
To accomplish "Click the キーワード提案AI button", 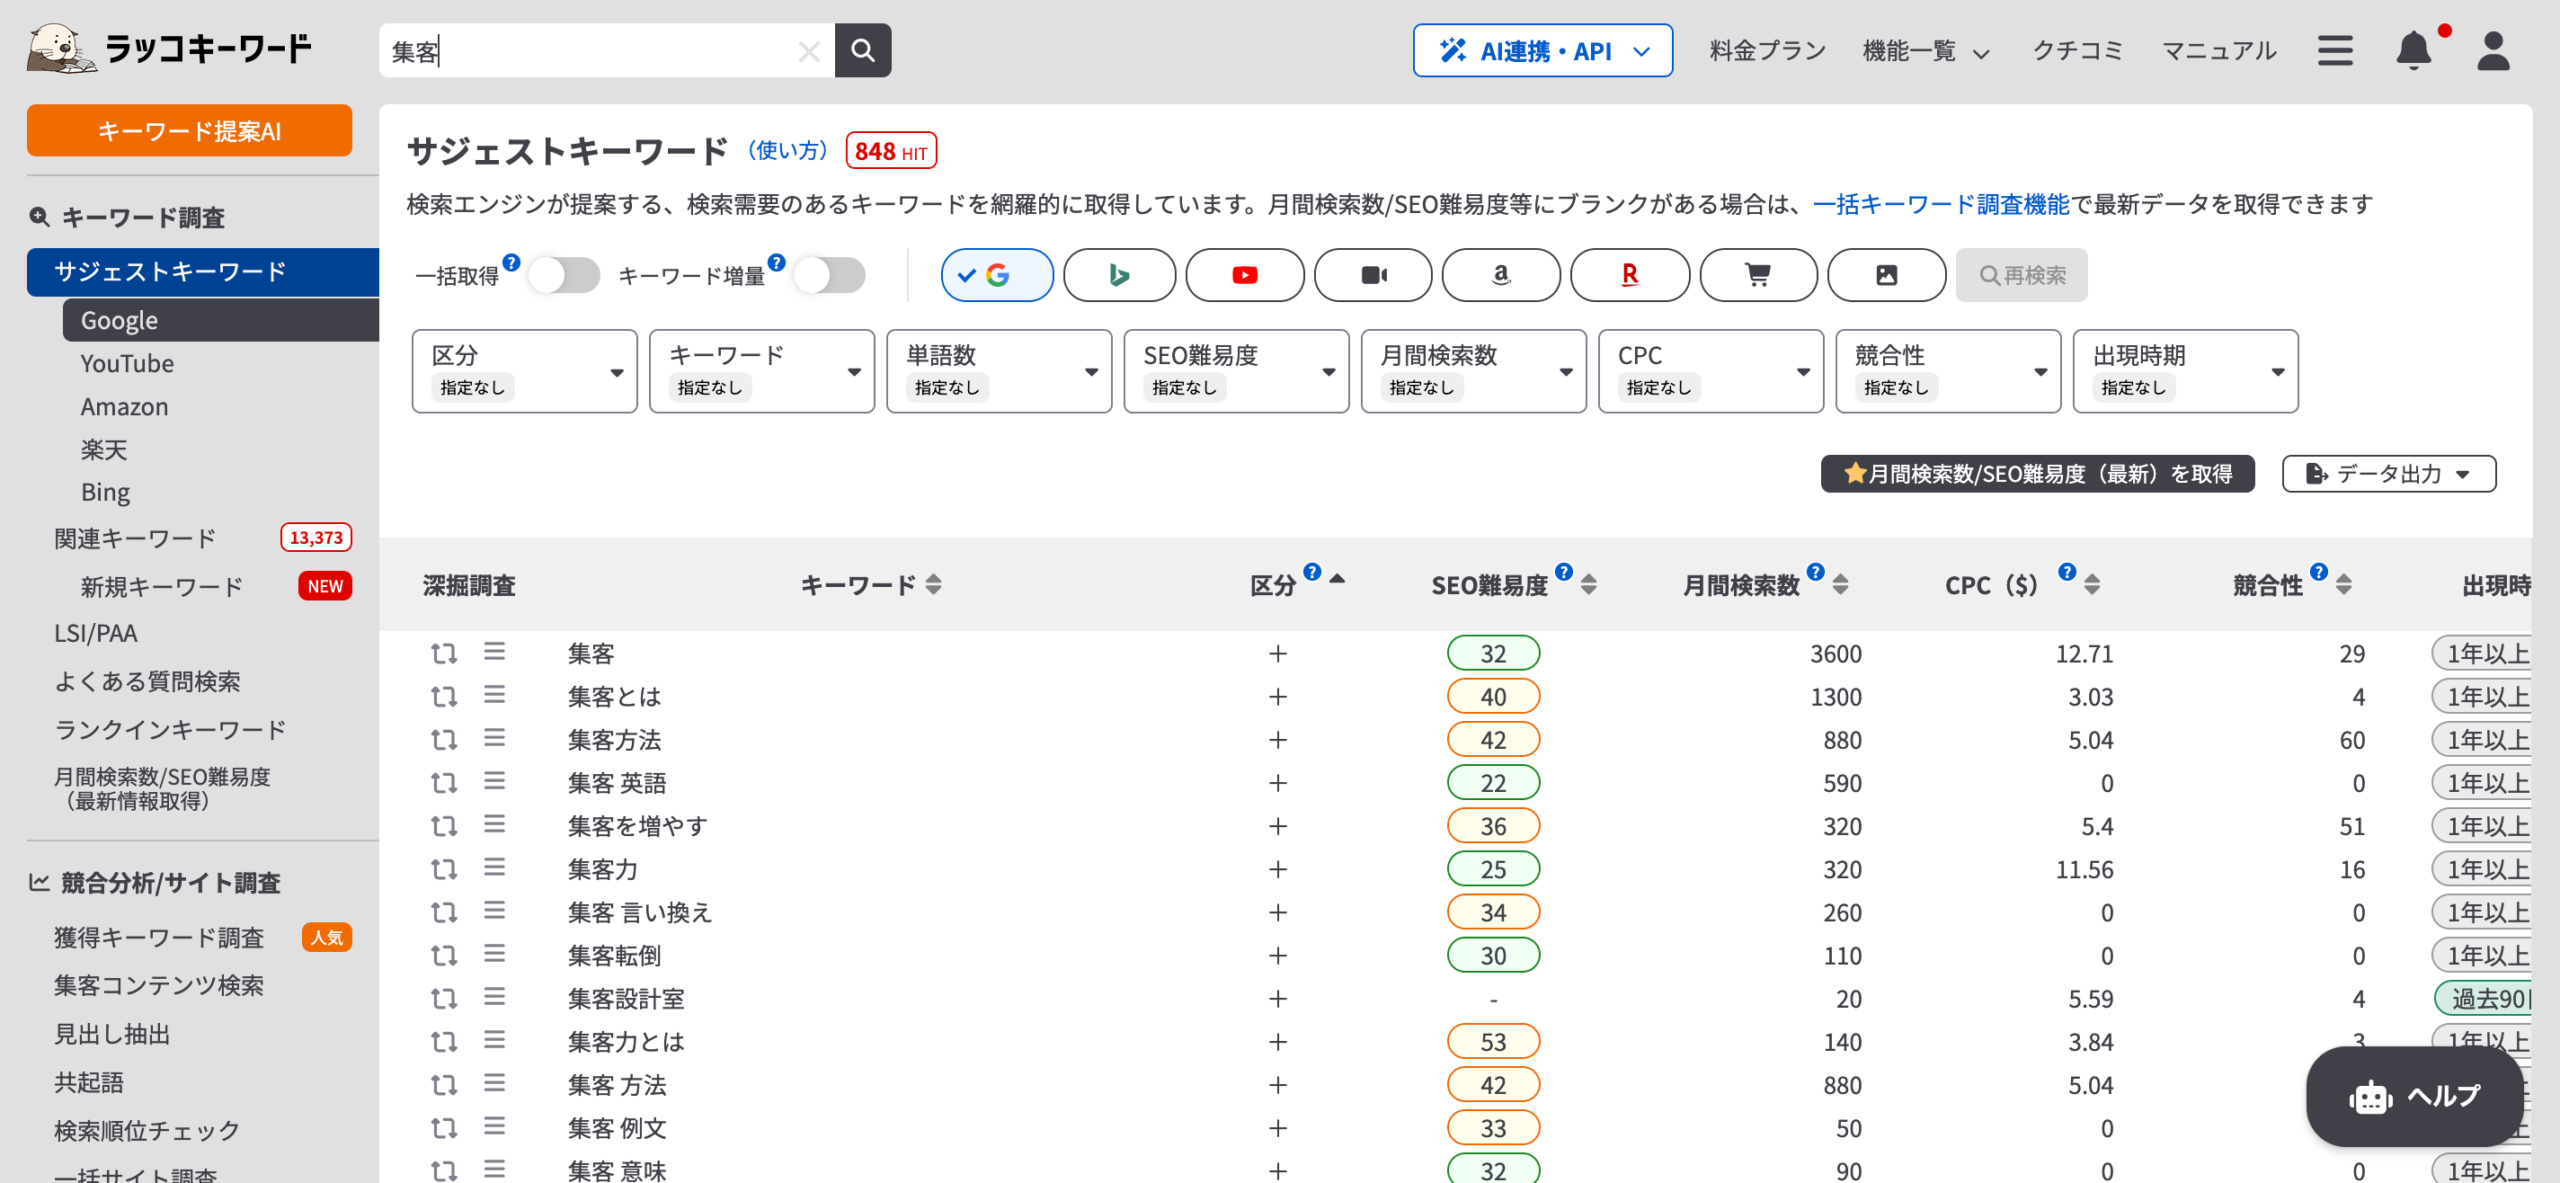I will pos(189,131).
